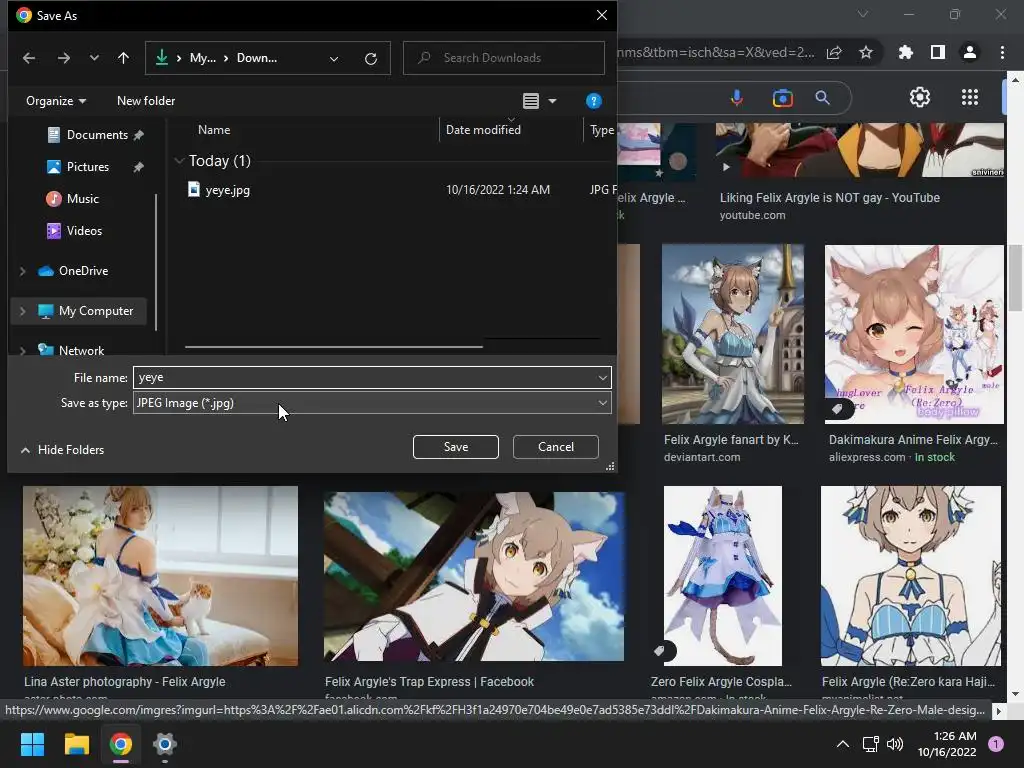
Task: Open Settings app from taskbar
Action: [x=165, y=744]
